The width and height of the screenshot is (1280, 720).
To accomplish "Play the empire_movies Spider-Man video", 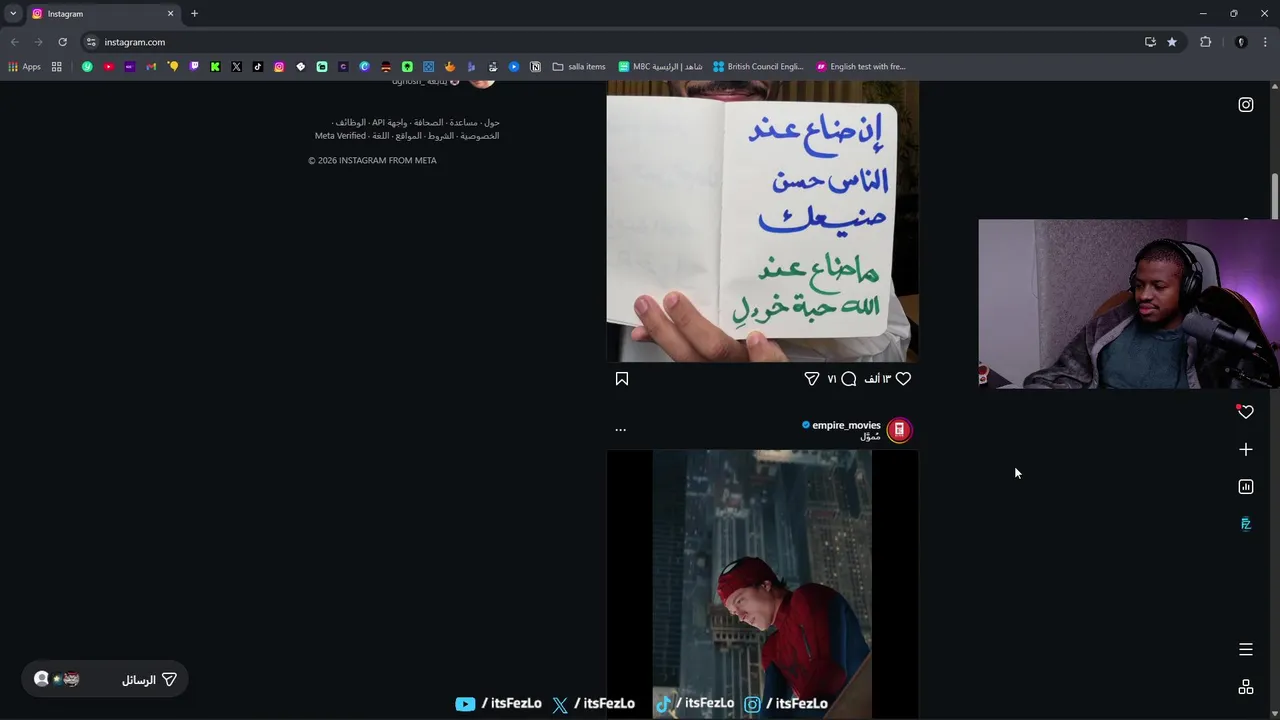I will 762,585.
